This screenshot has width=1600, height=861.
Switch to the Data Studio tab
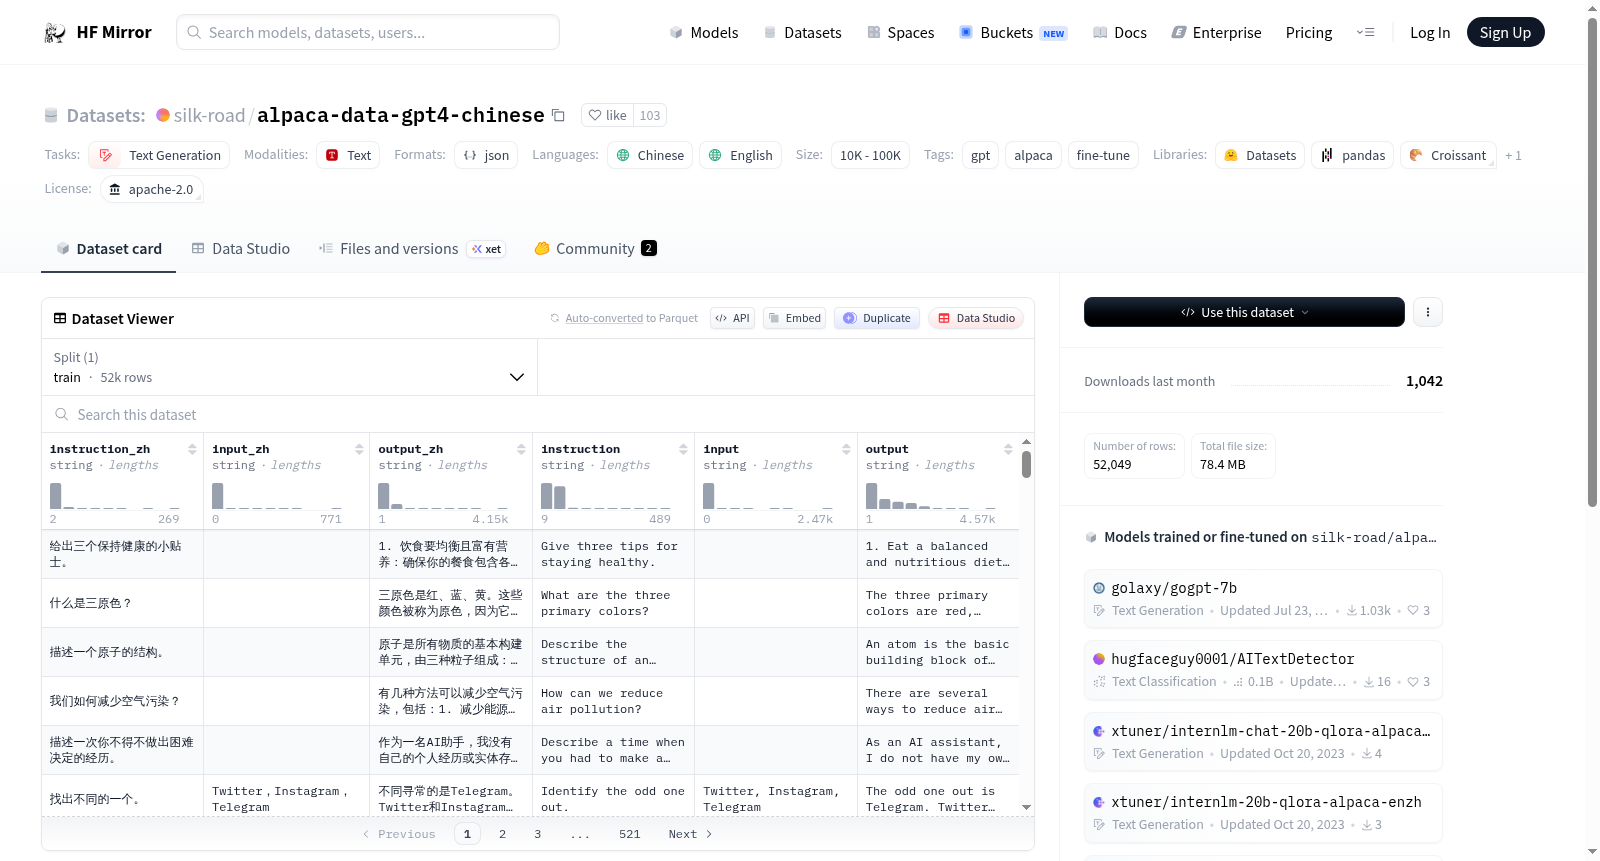coord(241,249)
